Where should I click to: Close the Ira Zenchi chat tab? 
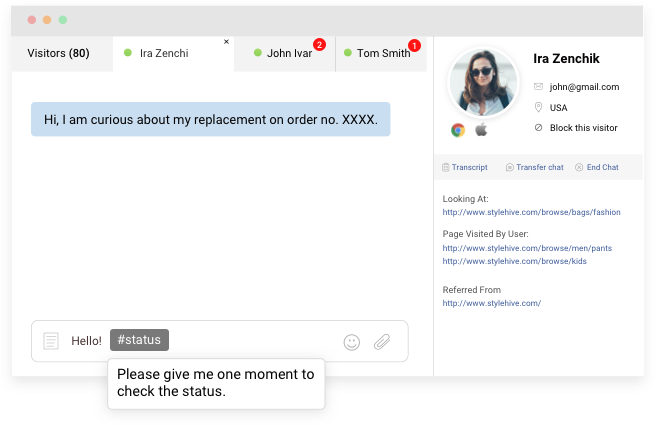pyautogui.click(x=226, y=42)
